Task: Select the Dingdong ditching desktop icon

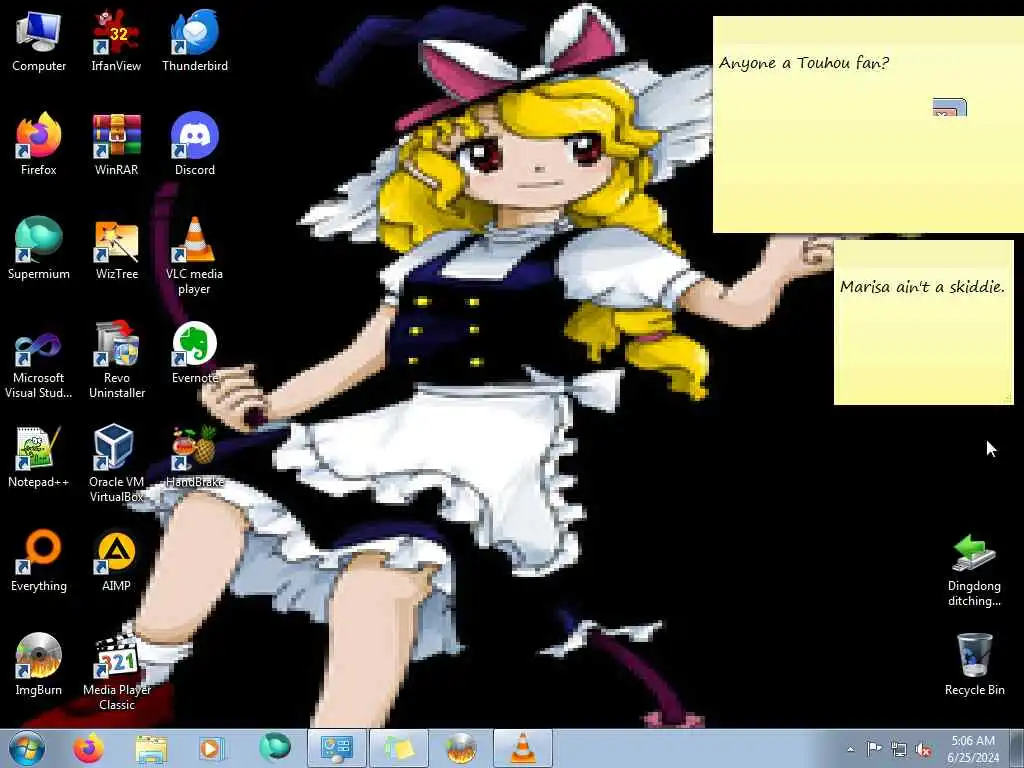Action: click(x=974, y=569)
